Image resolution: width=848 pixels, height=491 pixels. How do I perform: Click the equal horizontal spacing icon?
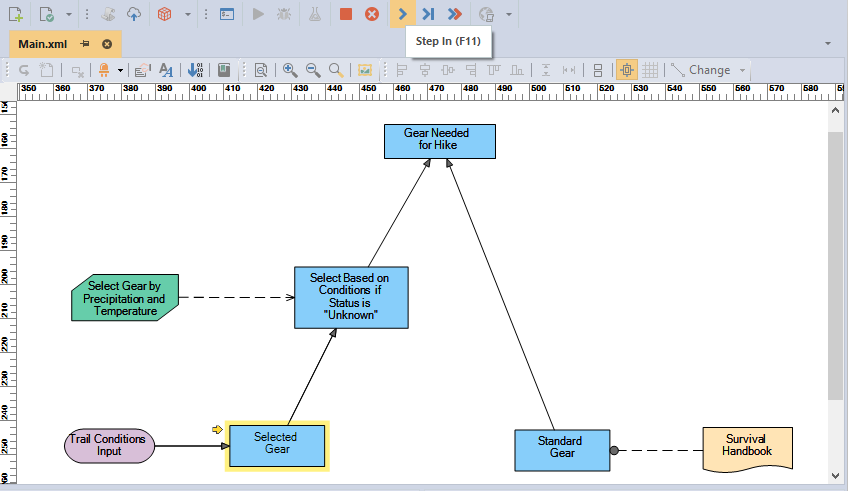point(569,70)
